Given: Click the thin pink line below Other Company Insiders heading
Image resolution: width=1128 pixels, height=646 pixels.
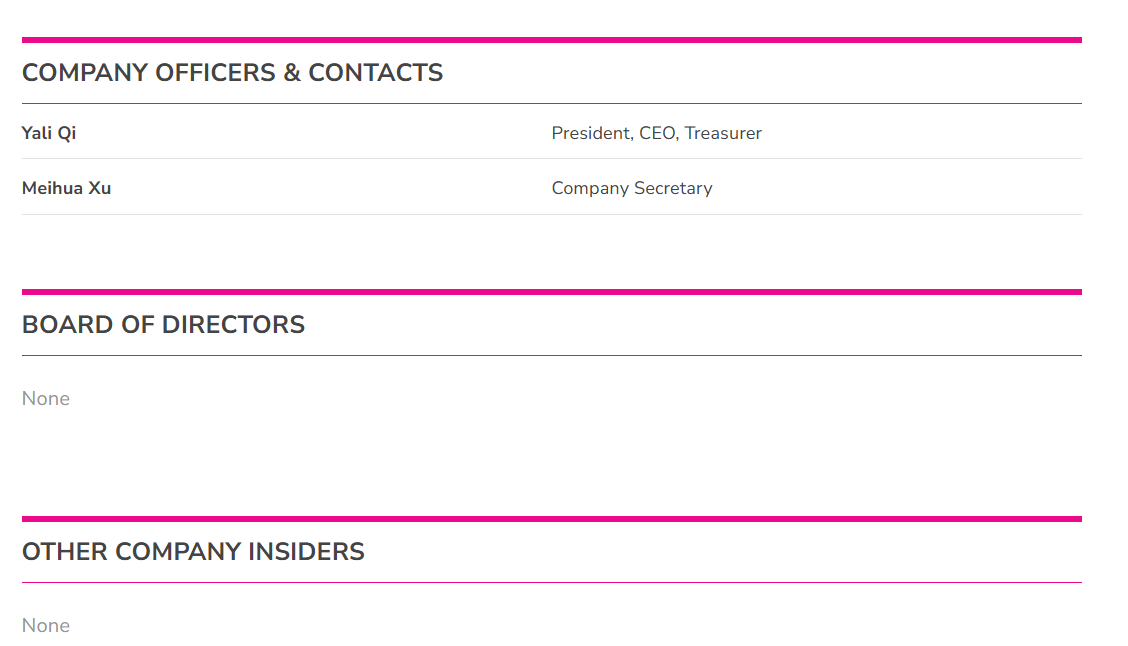Looking at the screenshot, I should coord(552,582).
